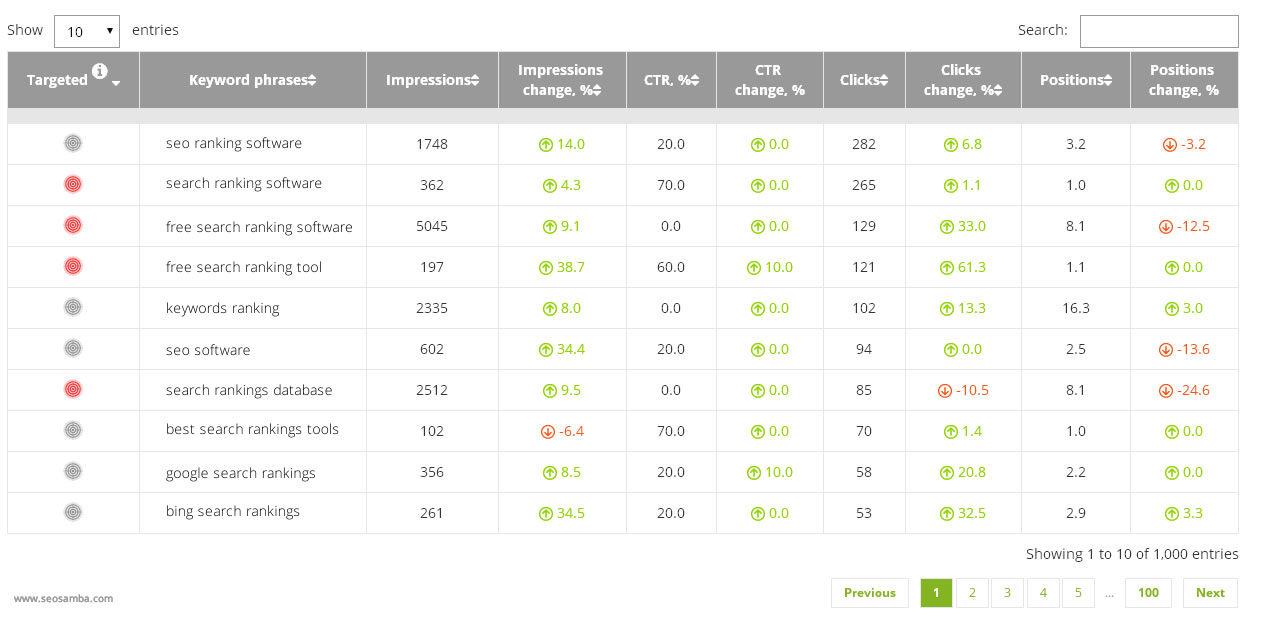Viewport: 1266px width, 618px height.
Task: Click the down-arrow icon beside -13.6 positions change
Action: click(x=1165, y=349)
